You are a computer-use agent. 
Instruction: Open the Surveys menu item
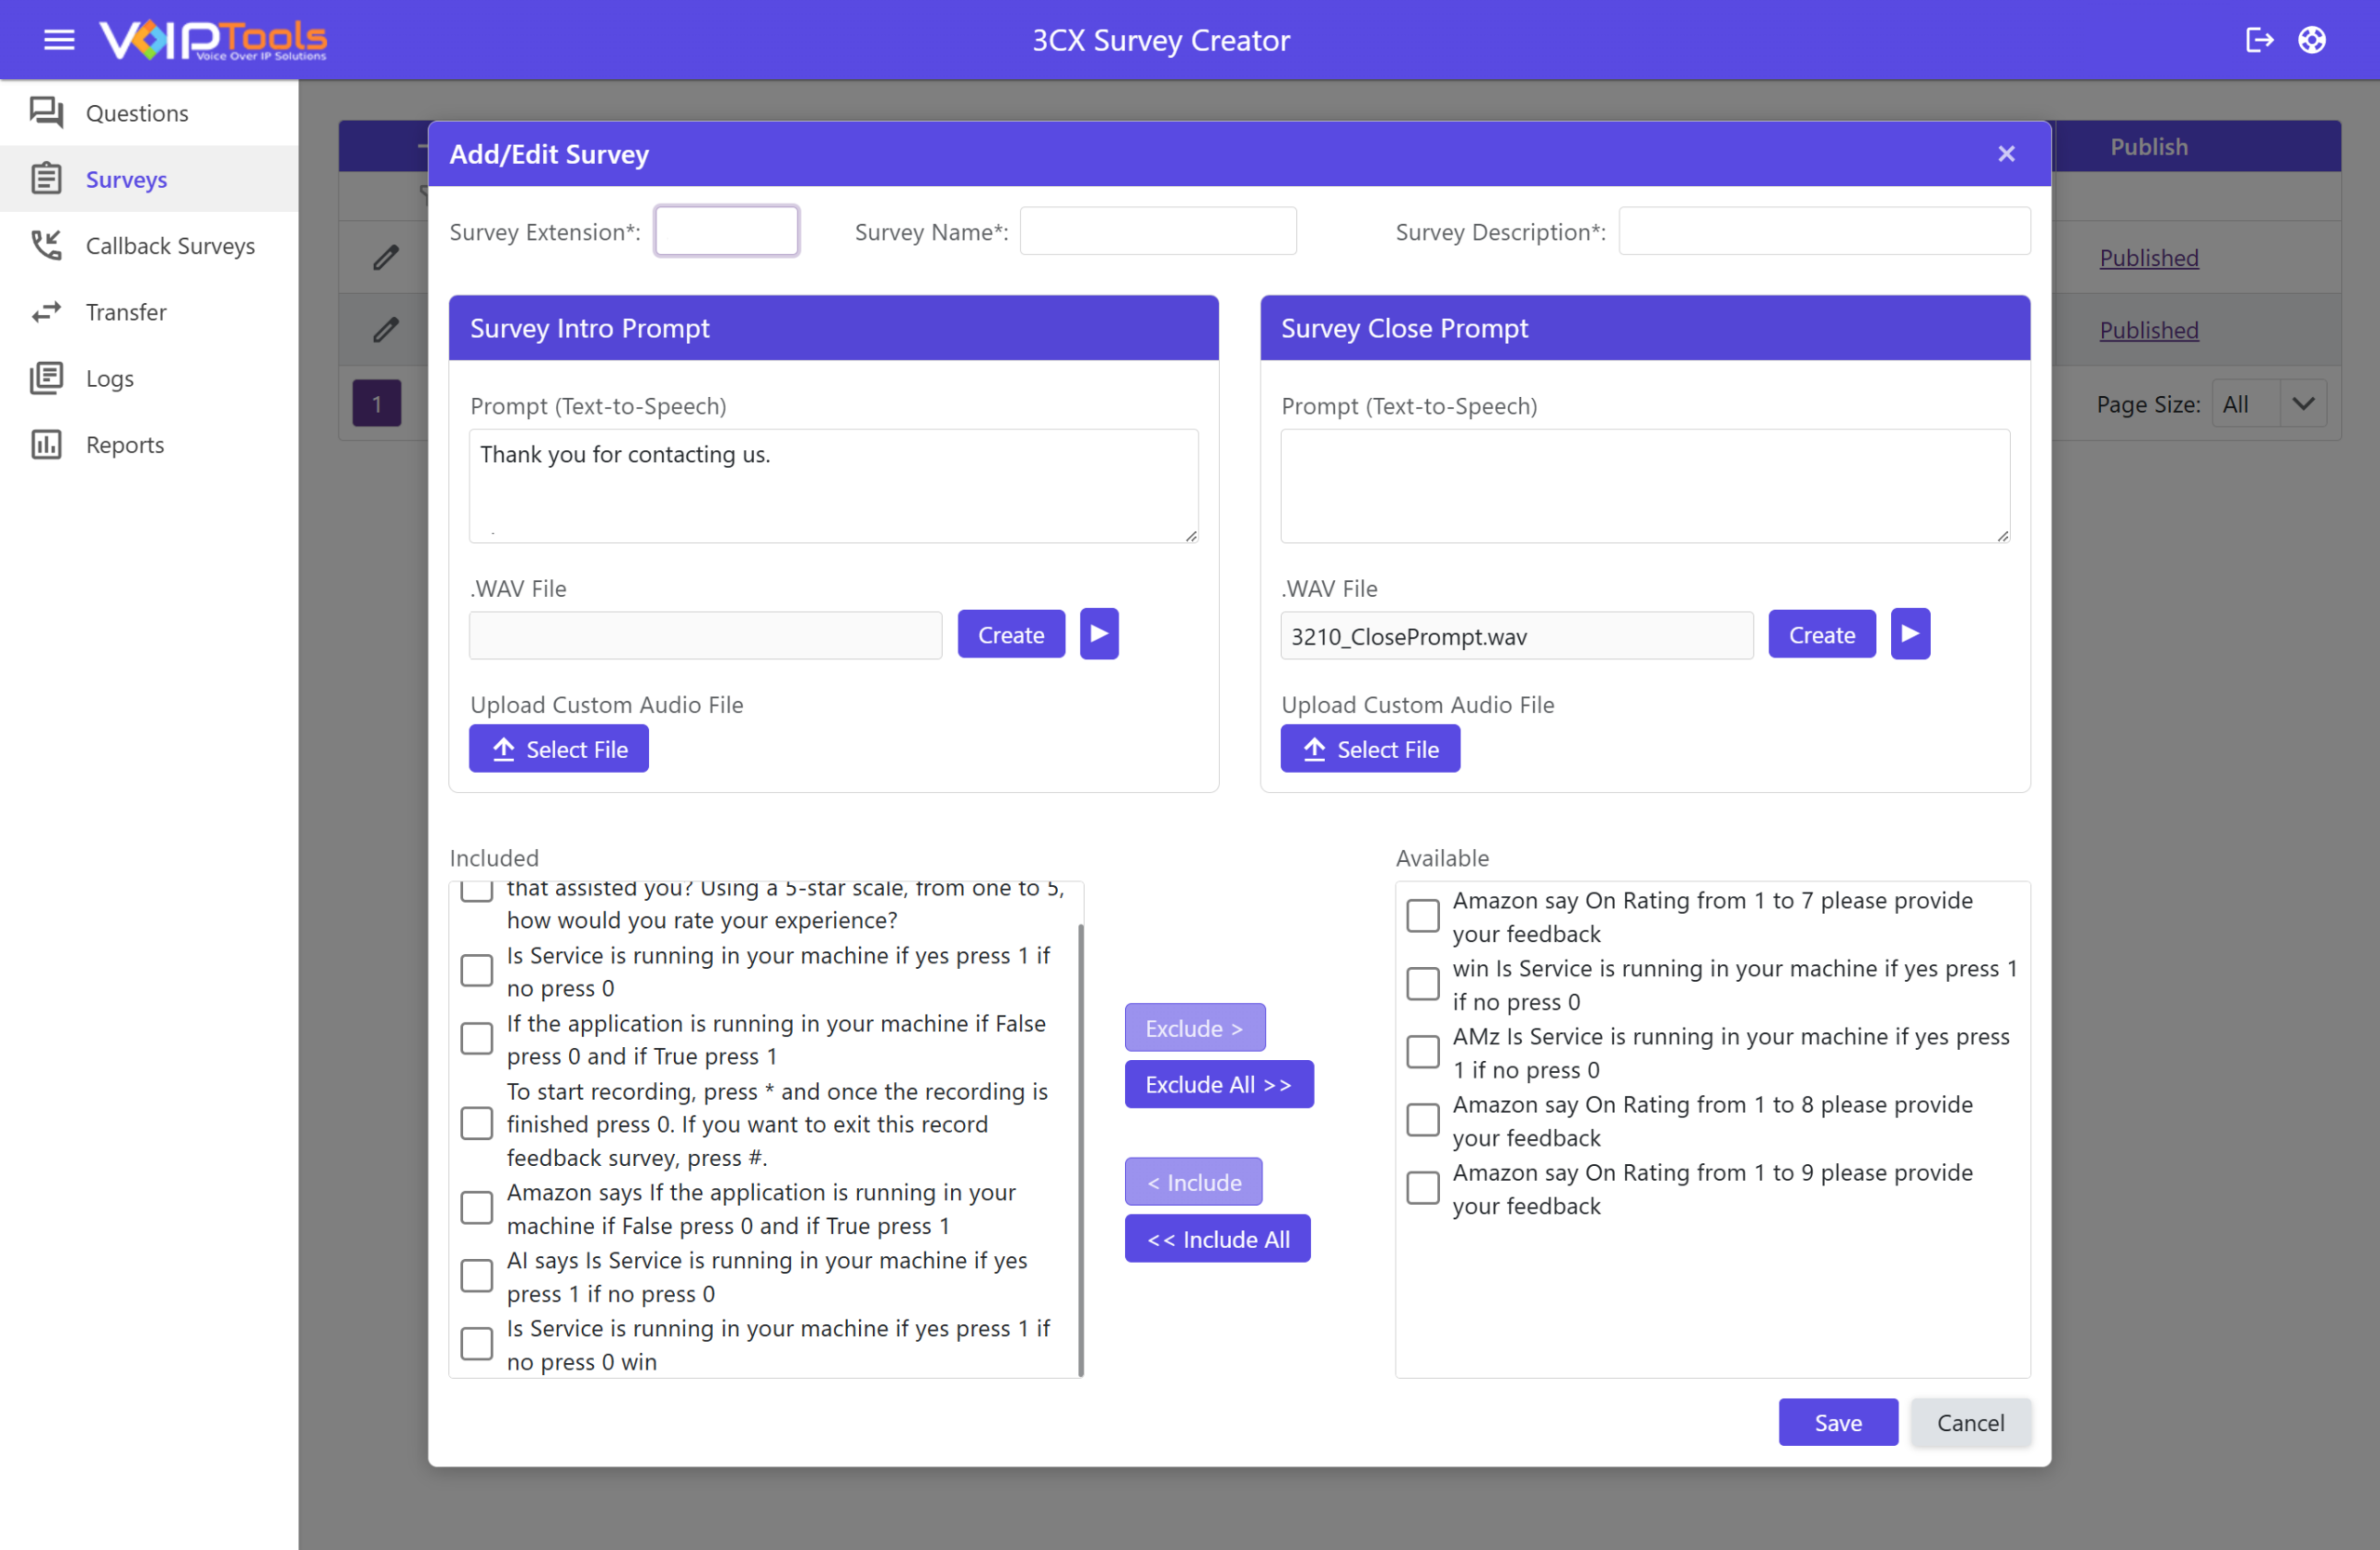pyautogui.click(x=149, y=179)
